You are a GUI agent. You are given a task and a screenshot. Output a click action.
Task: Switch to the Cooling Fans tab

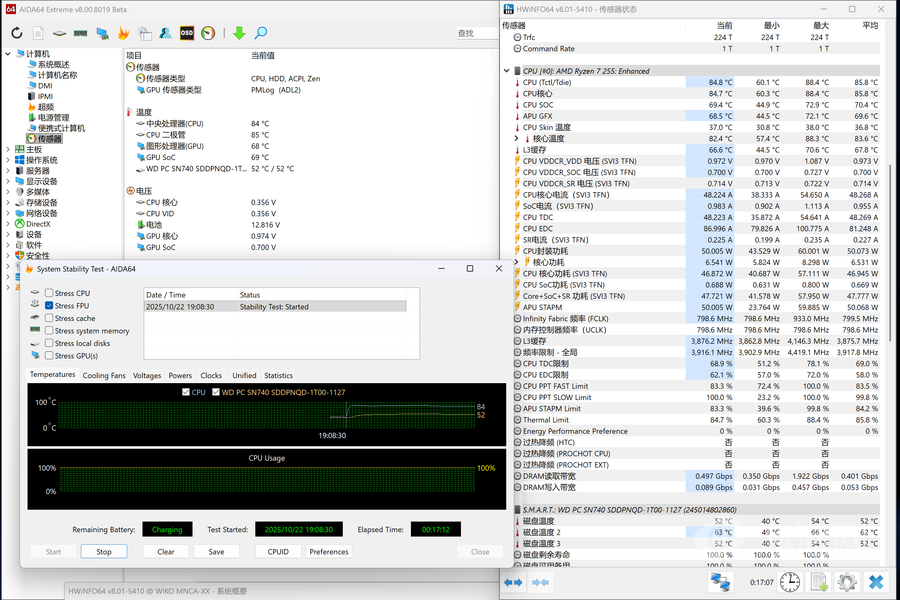coord(104,375)
